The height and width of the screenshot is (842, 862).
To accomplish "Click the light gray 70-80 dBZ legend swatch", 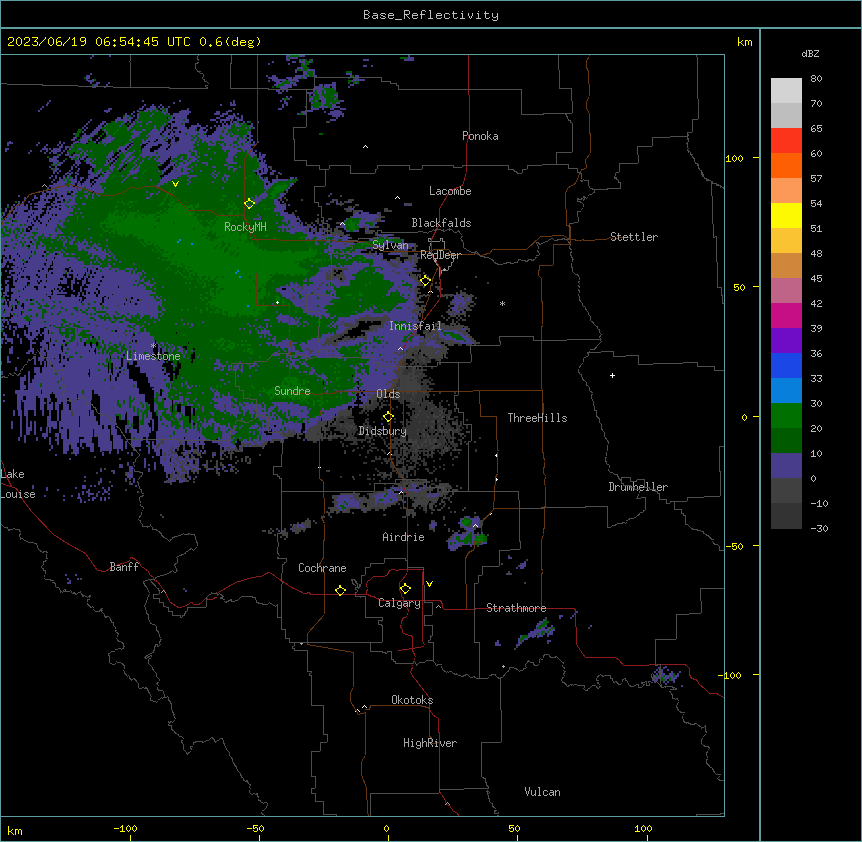I will pos(786,91).
